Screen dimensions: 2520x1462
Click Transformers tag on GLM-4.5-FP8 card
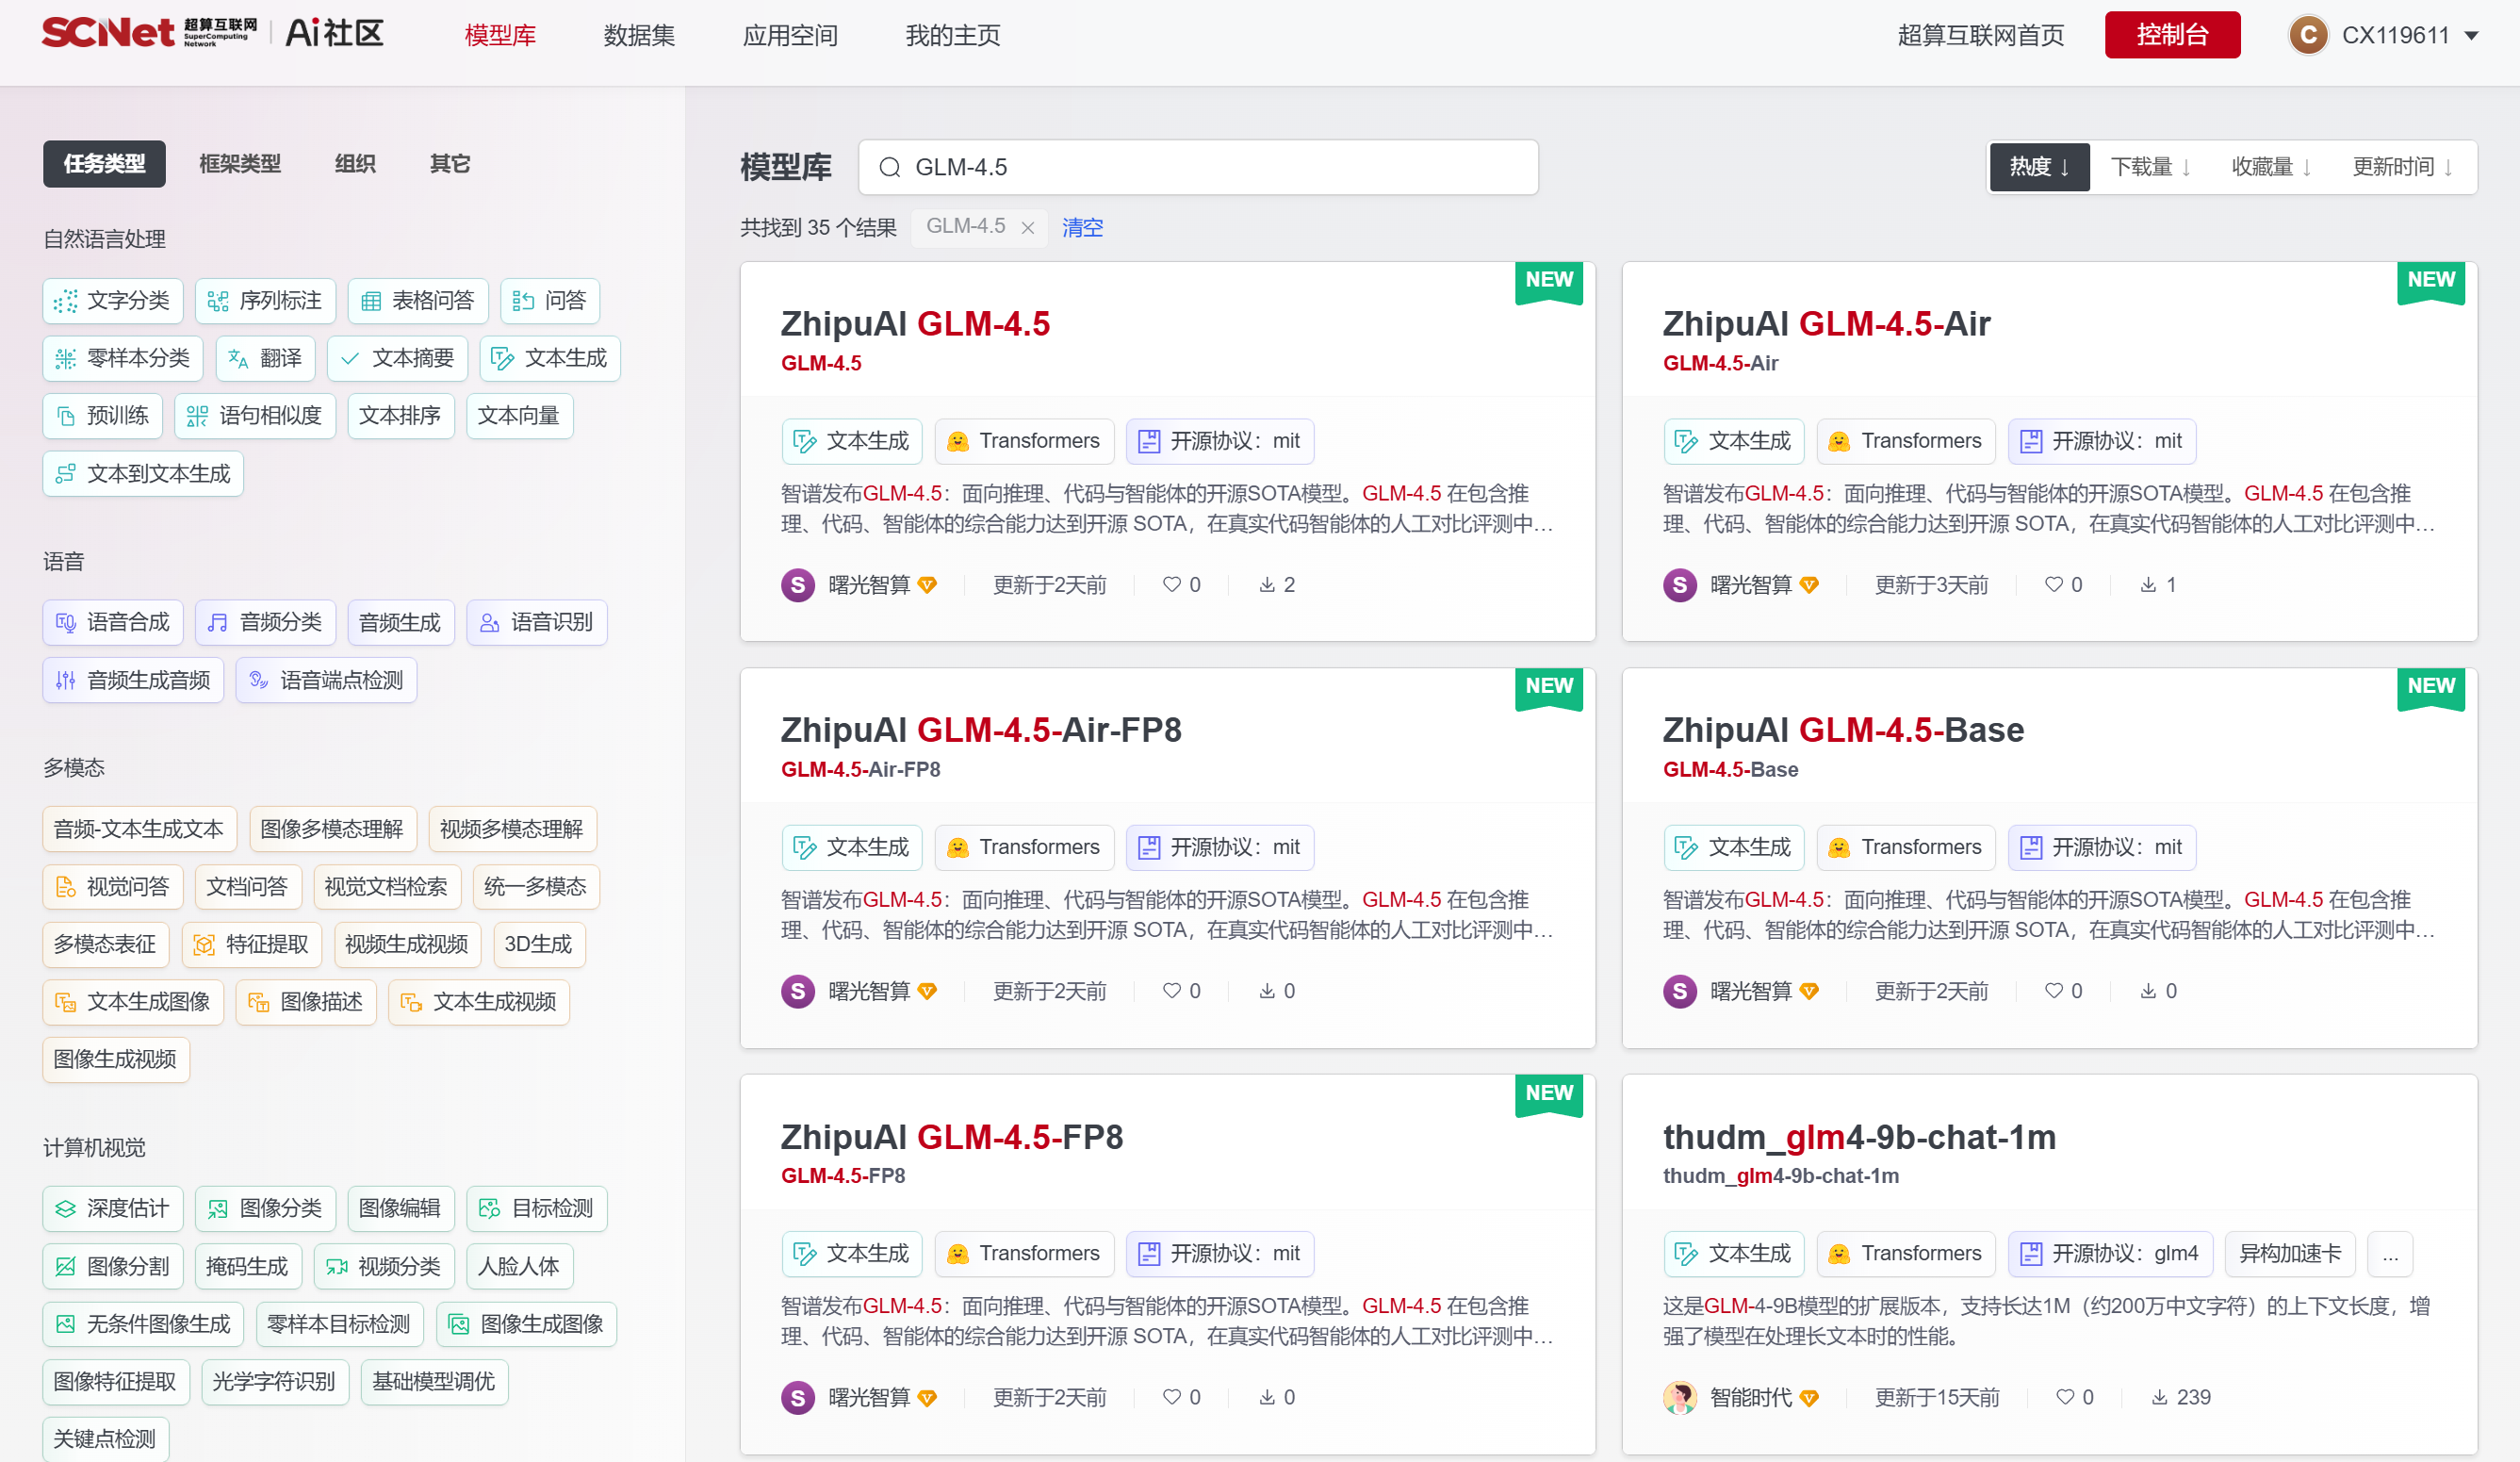coord(1024,1253)
